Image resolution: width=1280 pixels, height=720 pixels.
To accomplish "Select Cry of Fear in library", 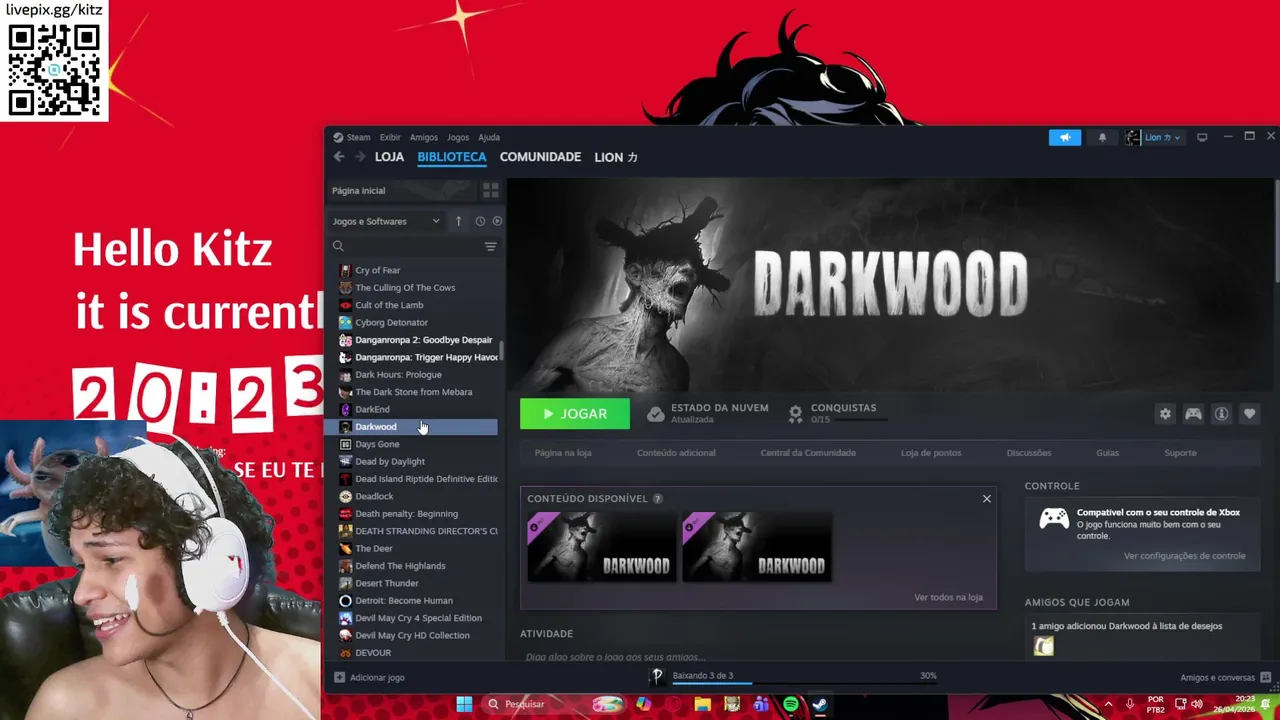I will point(377,270).
